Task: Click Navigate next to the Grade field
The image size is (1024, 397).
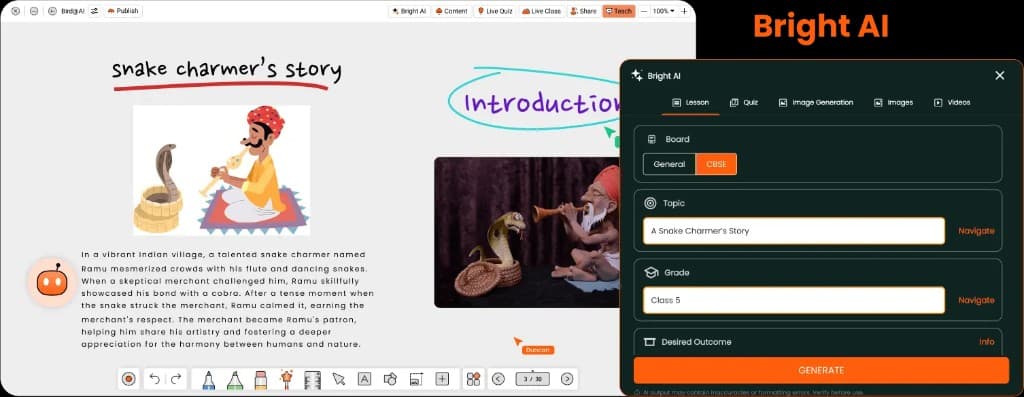Action: (x=976, y=300)
